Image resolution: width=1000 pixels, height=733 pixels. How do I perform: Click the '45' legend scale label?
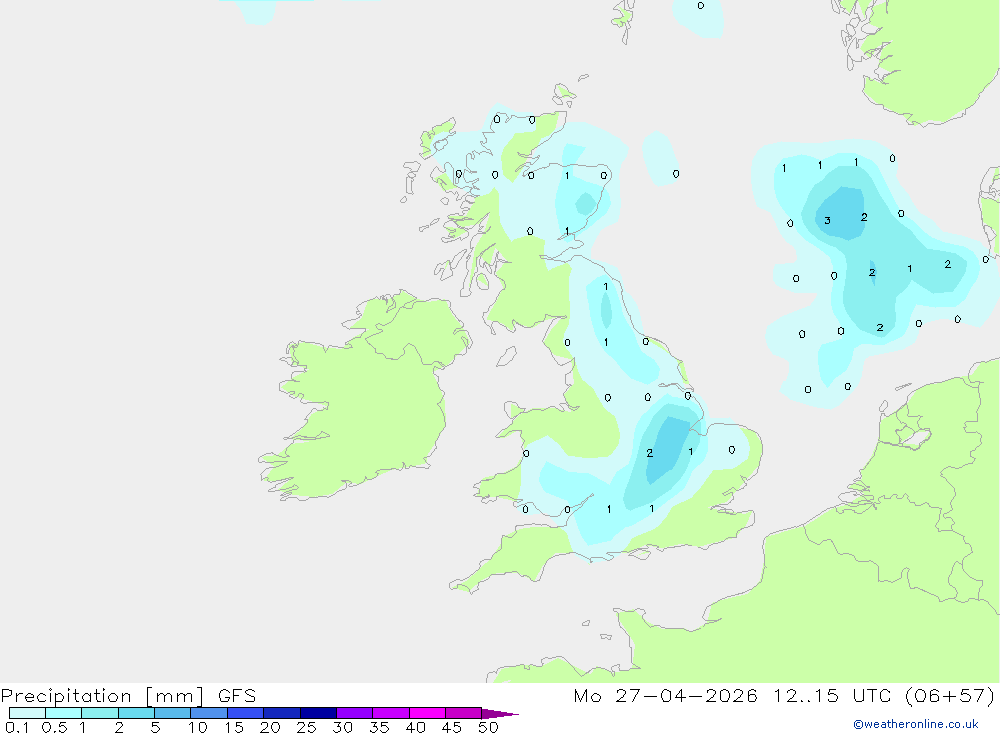pos(452,727)
